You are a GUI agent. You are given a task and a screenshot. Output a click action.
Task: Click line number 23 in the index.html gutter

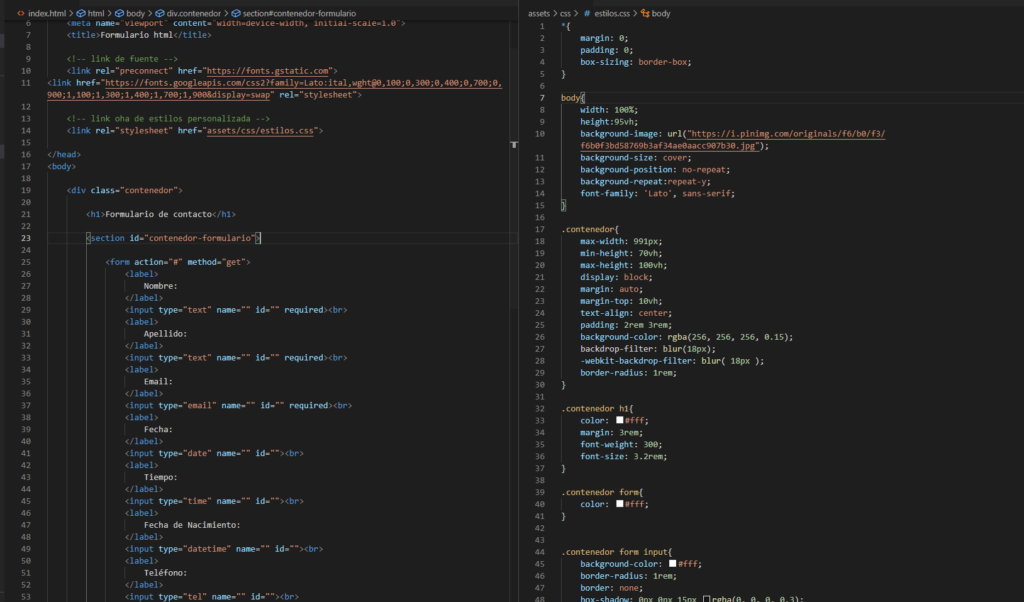[25, 238]
